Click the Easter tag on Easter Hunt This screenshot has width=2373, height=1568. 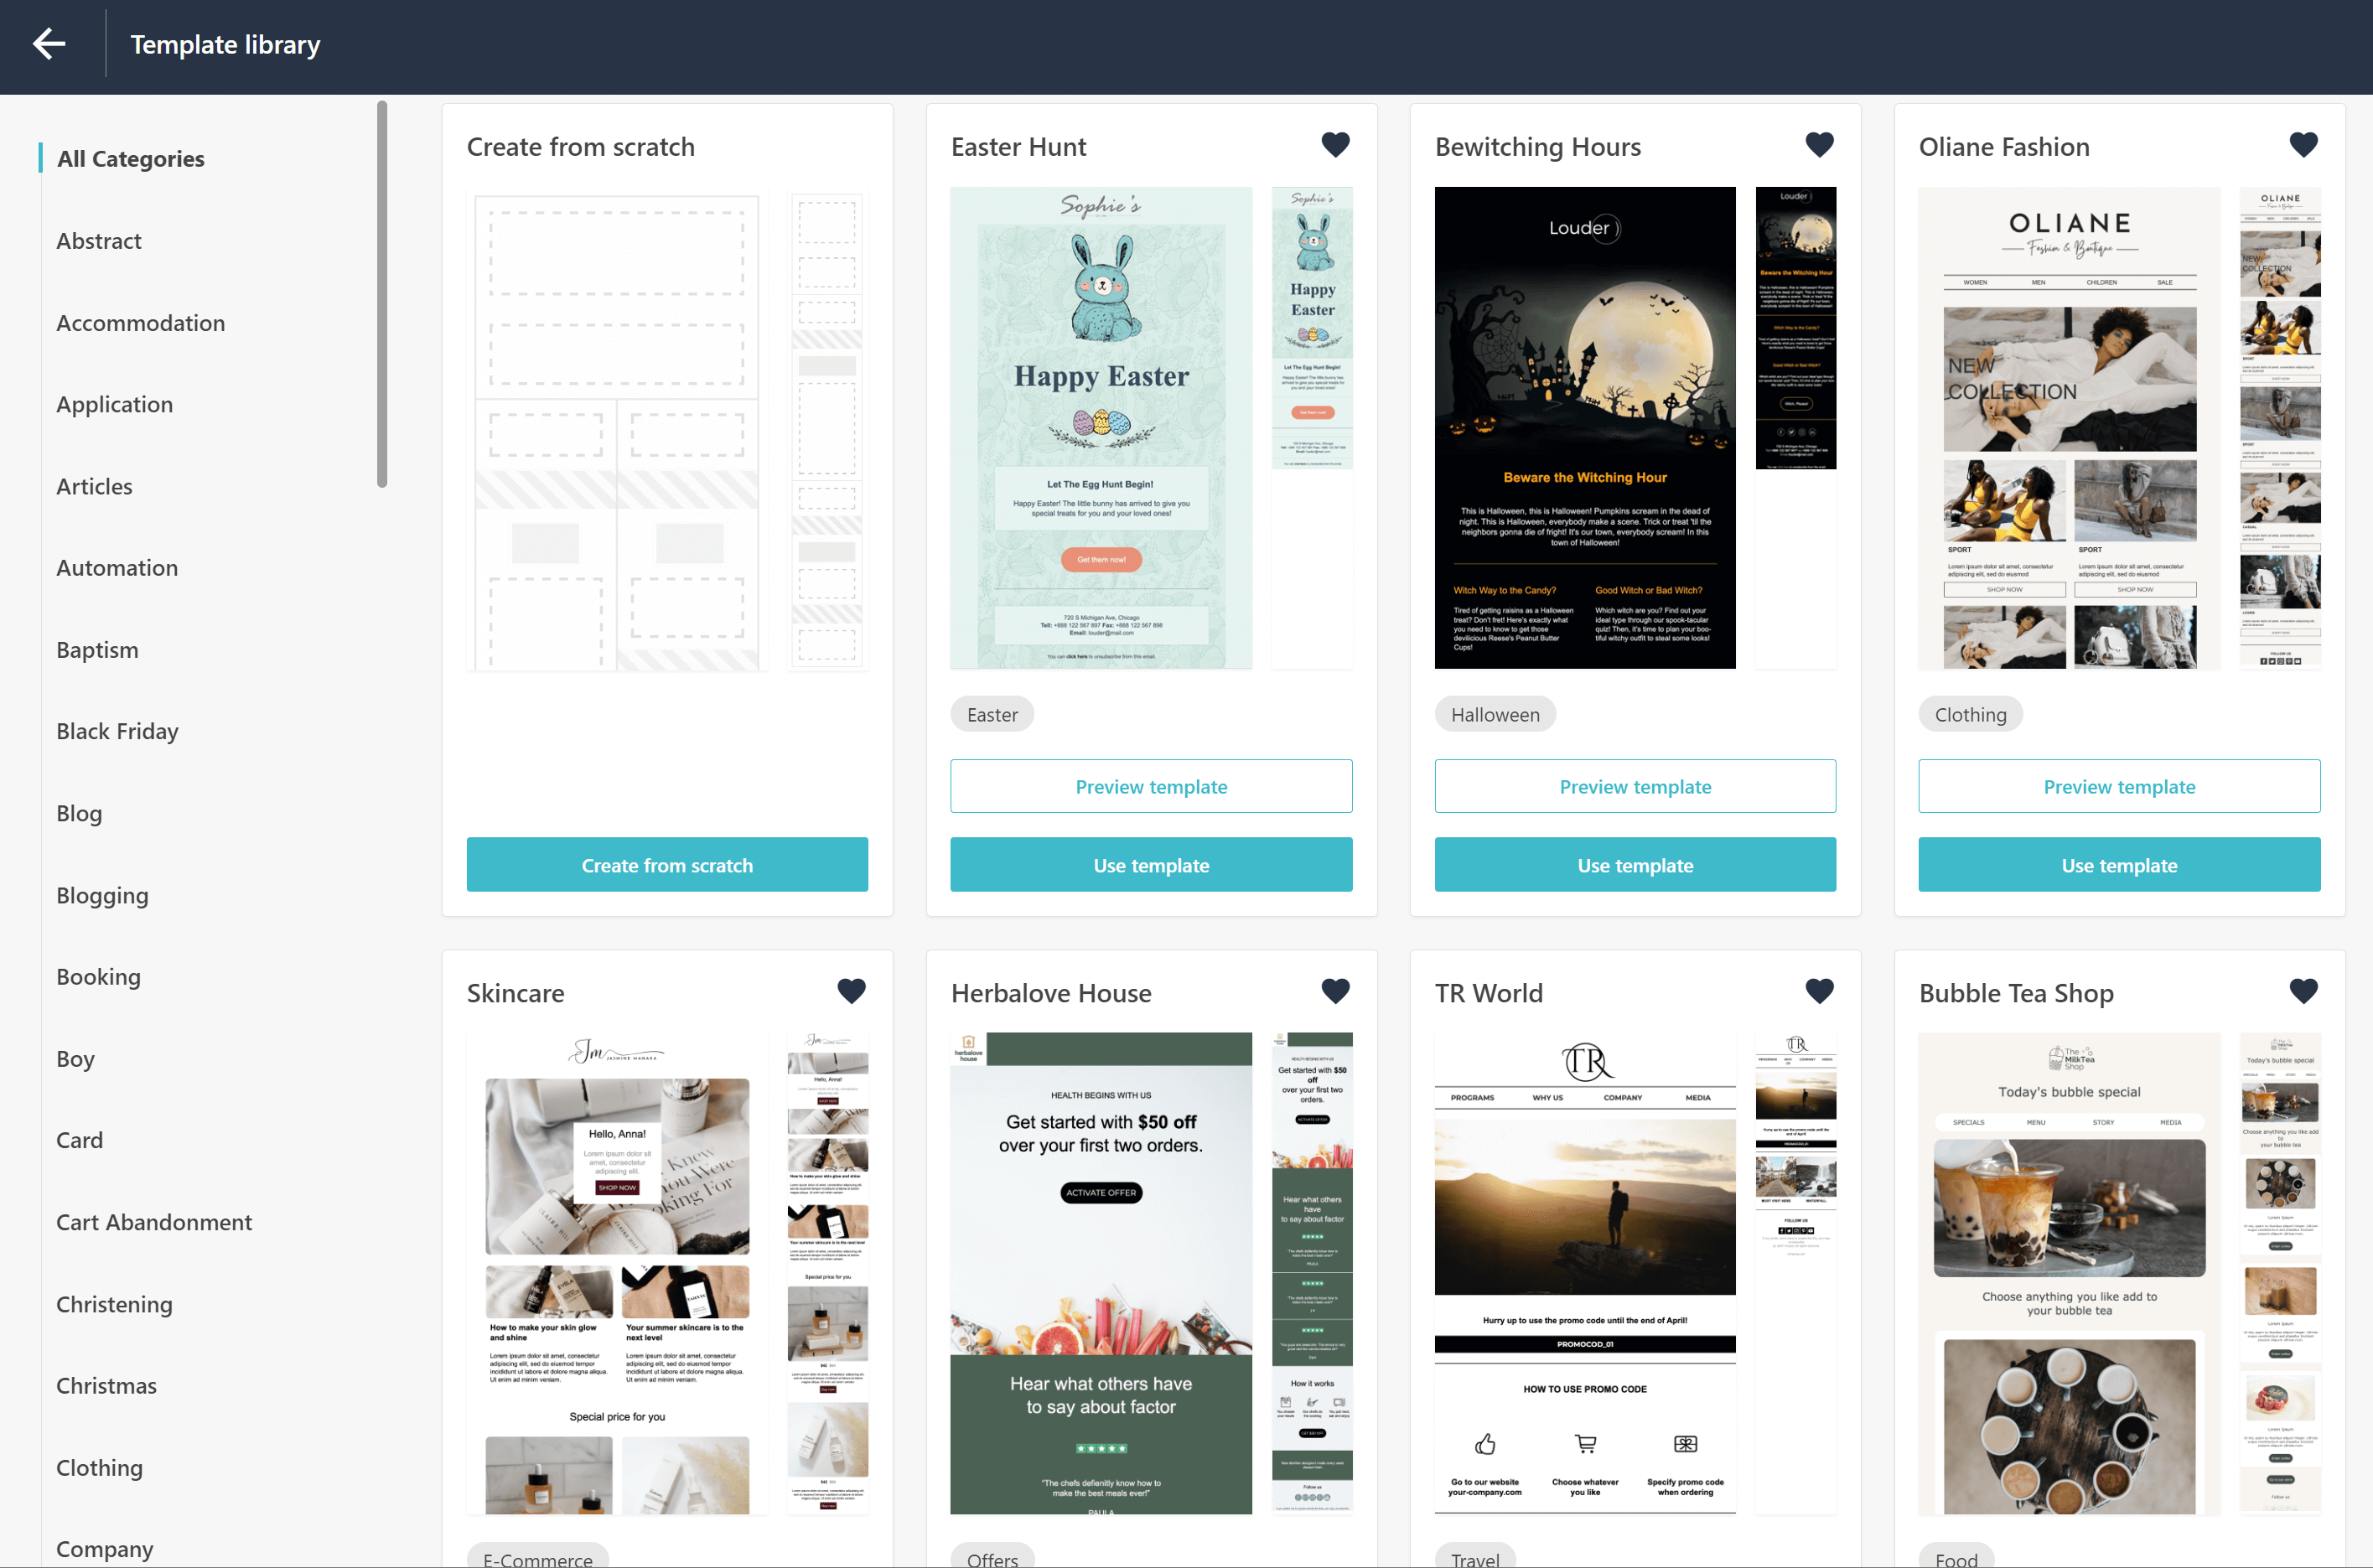pyautogui.click(x=992, y=712)
